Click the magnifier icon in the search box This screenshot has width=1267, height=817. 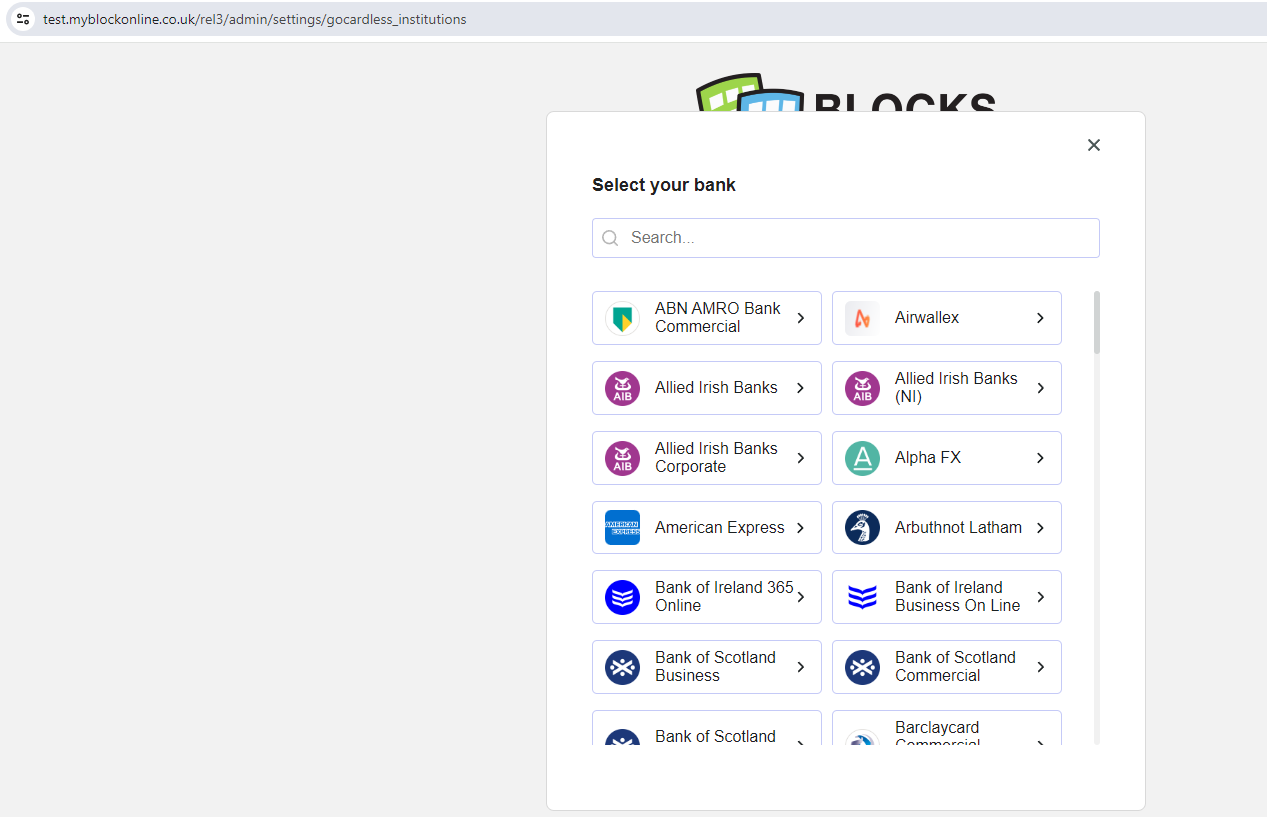click(x=610, y=238)
